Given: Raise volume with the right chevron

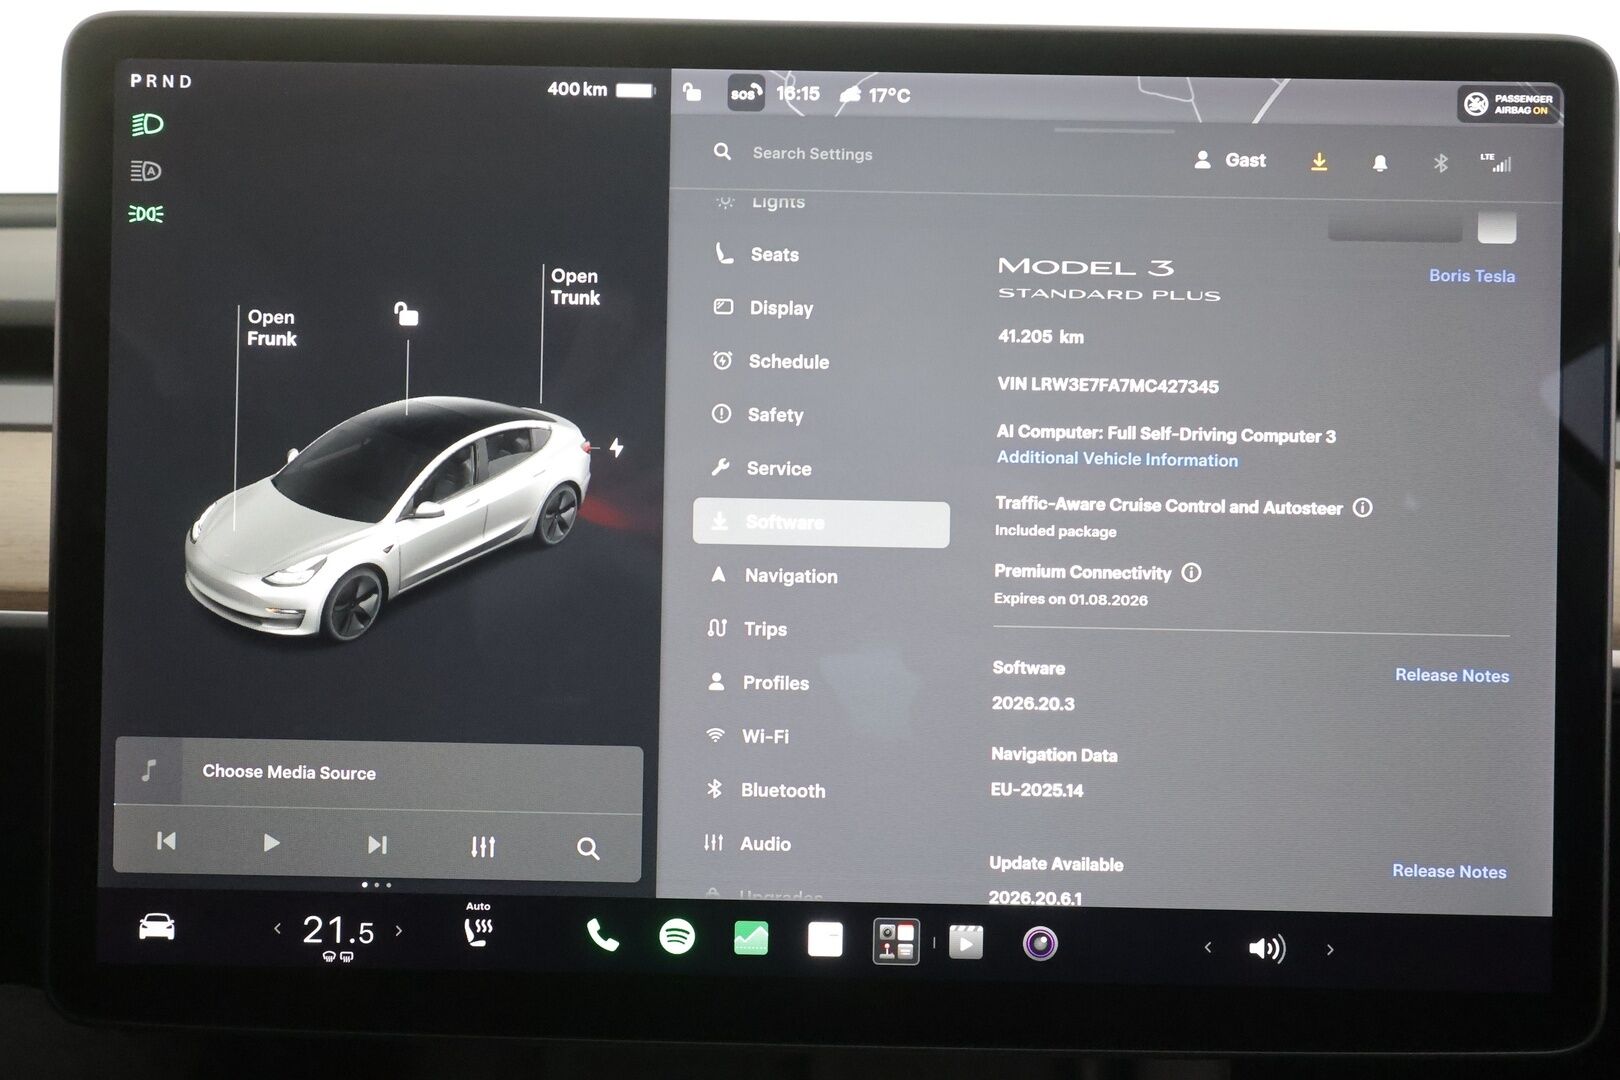Looking at the screenshot, I should (1330, 950).
